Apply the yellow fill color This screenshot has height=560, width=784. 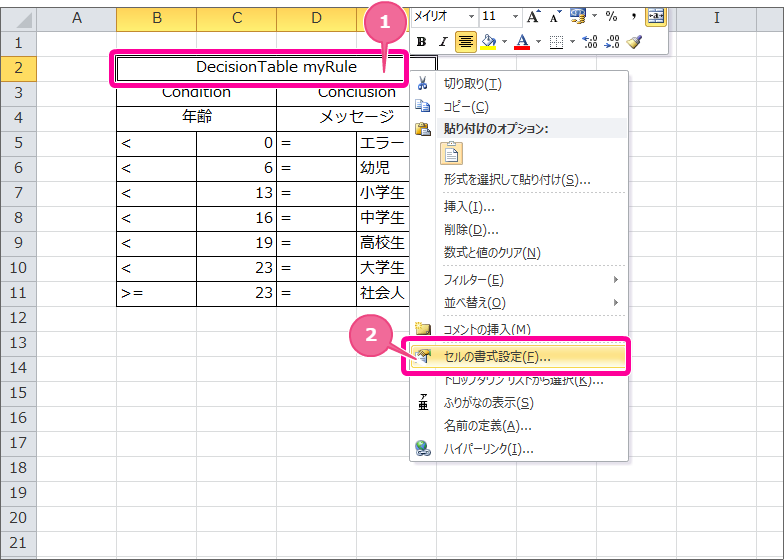point(488,41)
